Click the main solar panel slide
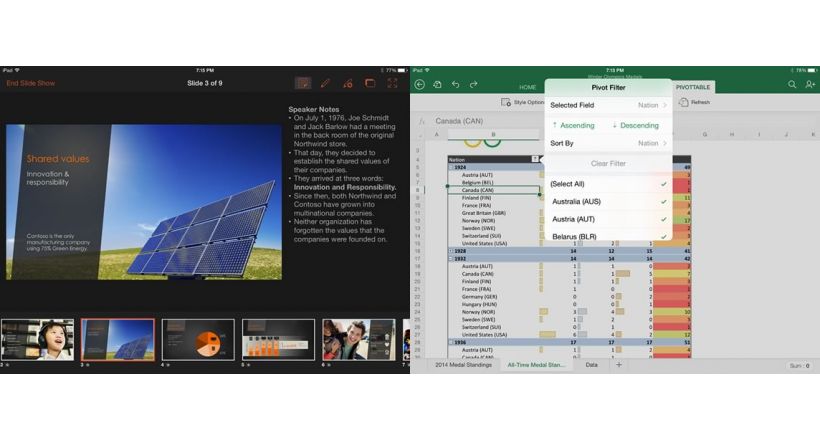 tap(144, 202)
